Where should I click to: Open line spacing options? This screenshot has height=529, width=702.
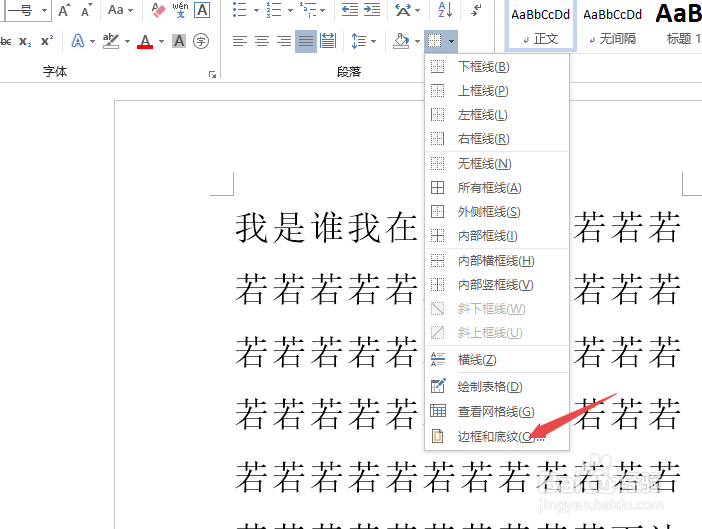pos(364,42)
